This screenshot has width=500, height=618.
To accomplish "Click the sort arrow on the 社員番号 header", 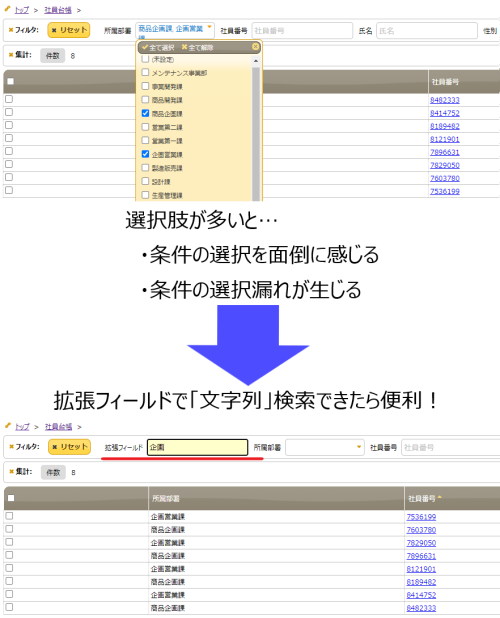I will click(x=440, y=497).
